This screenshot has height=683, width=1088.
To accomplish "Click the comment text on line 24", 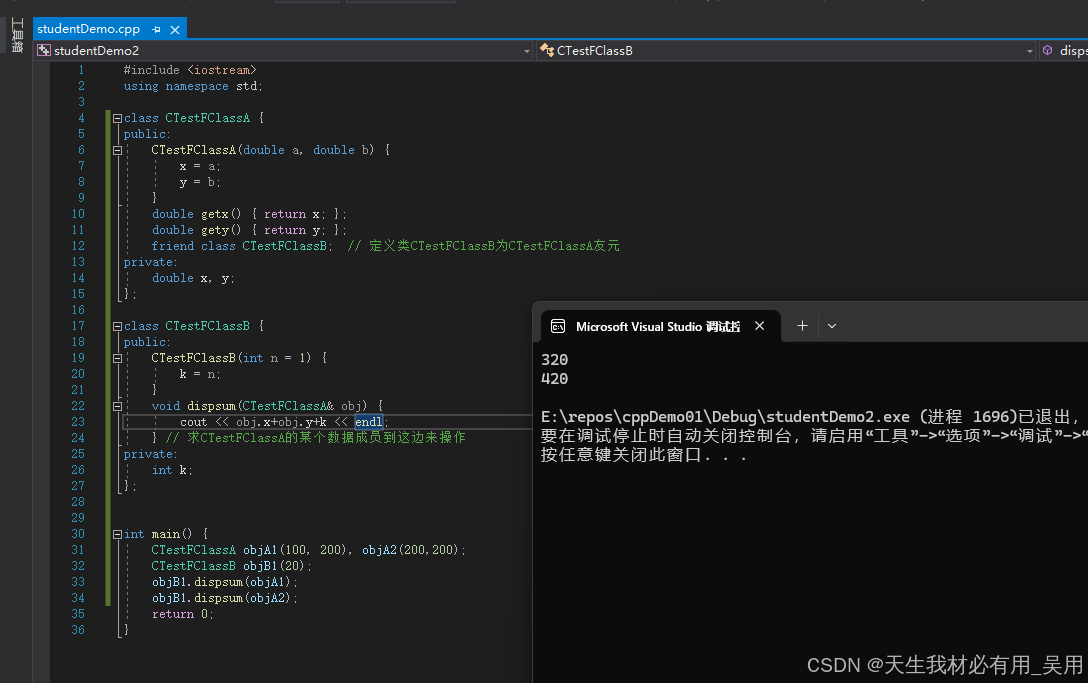I will click(x=316, y=438).
